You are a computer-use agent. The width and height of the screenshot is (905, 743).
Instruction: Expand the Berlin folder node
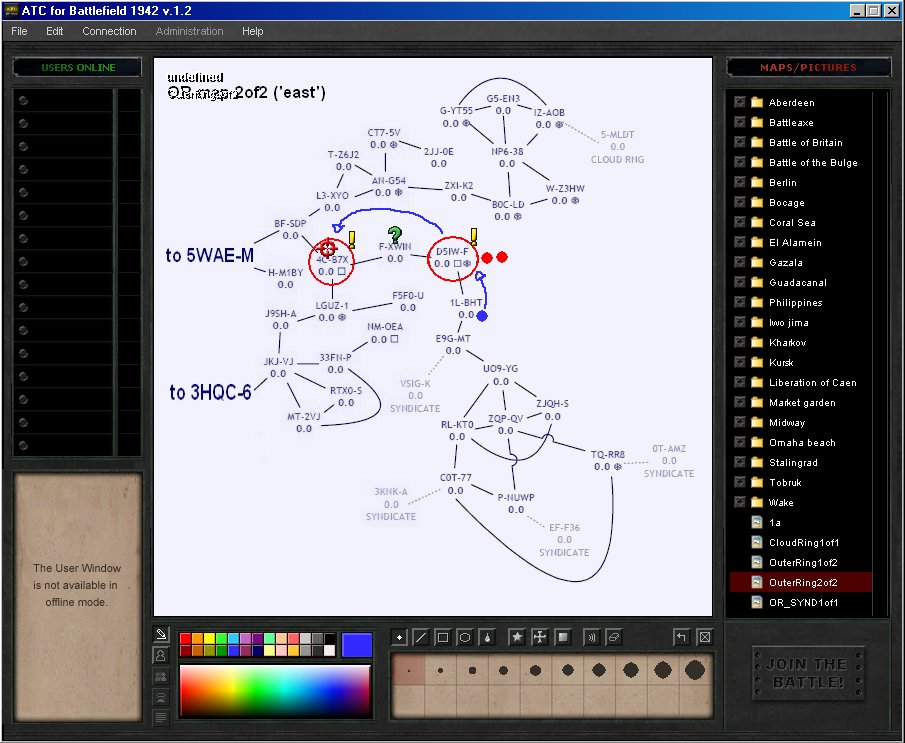(740, 182)
